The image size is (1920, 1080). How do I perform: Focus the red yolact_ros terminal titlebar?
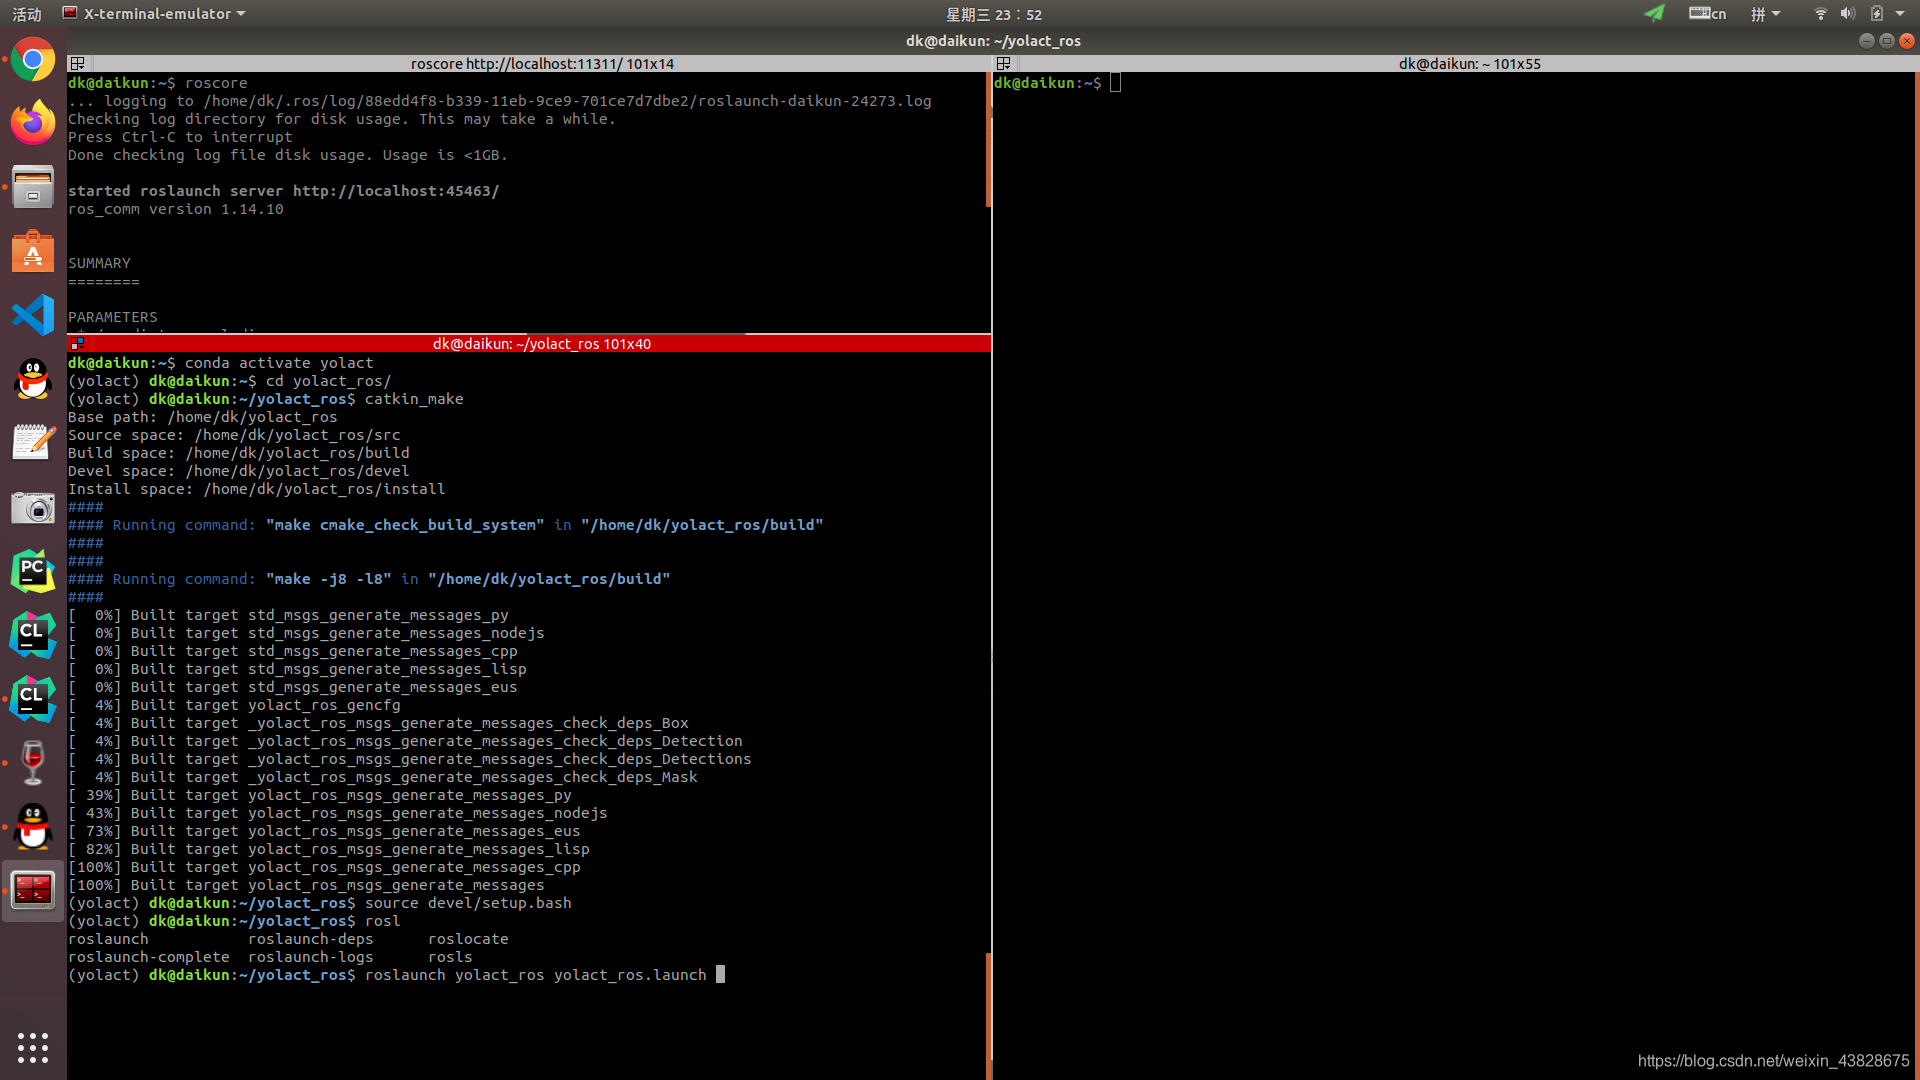point(540,344)
